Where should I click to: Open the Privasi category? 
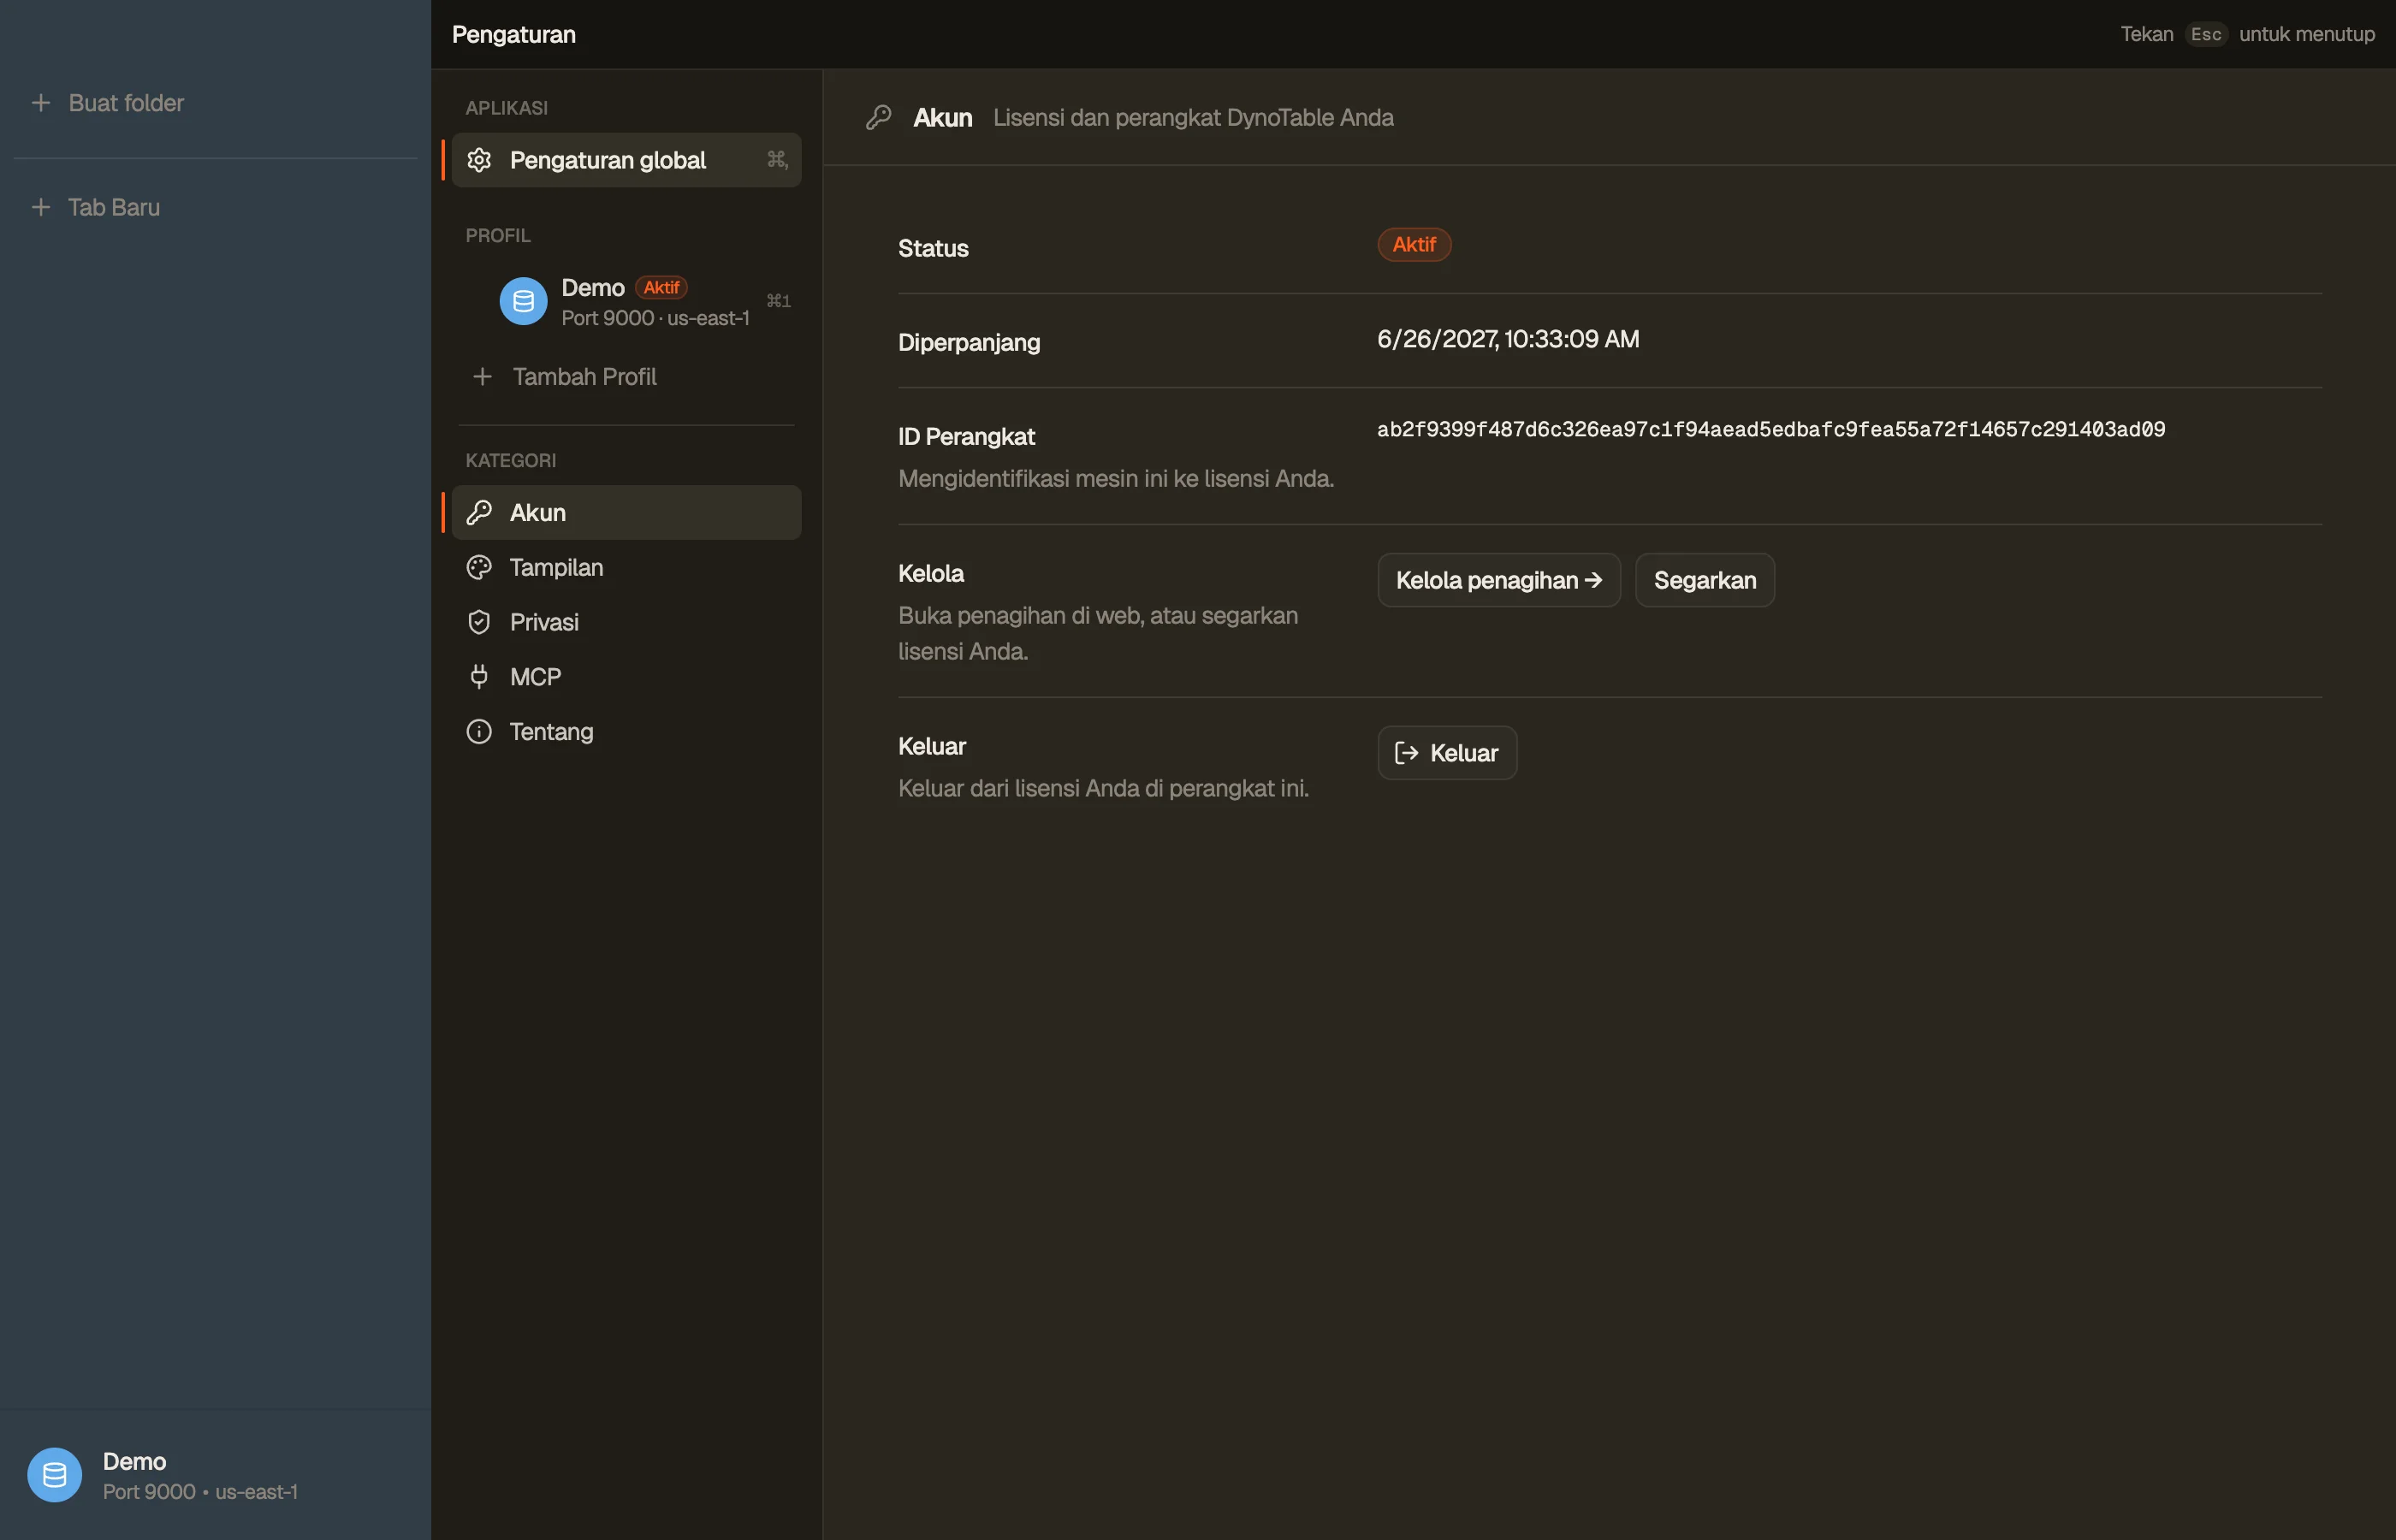tap(626, 622)
